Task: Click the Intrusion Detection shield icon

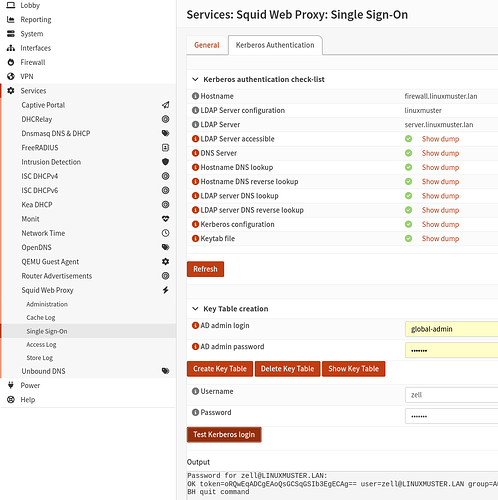Action: click(x=165, y=162)
